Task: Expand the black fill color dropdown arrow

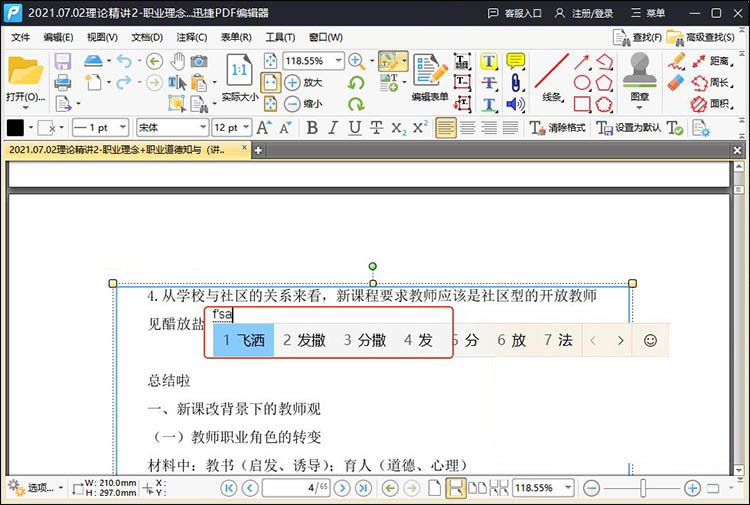Action: click(31, 128)
